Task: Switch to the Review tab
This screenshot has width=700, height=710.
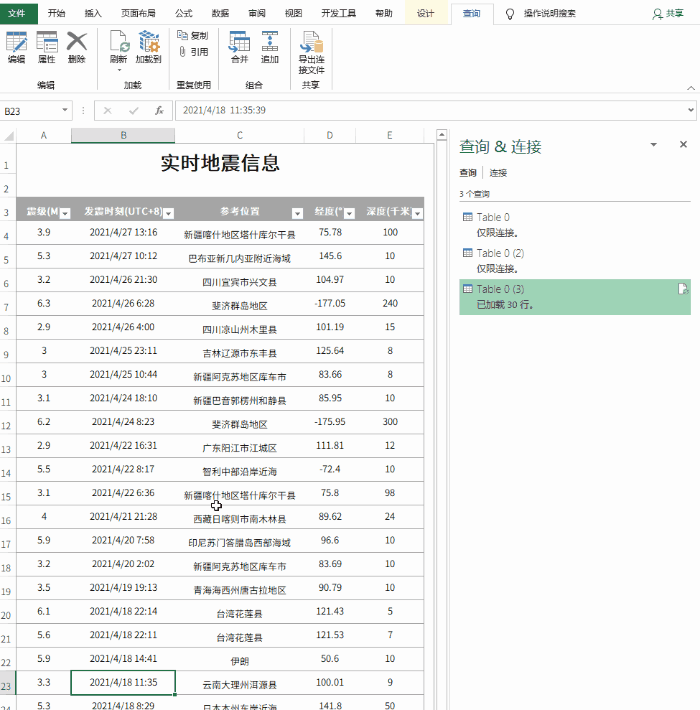Action: click(x=257, y=13)
